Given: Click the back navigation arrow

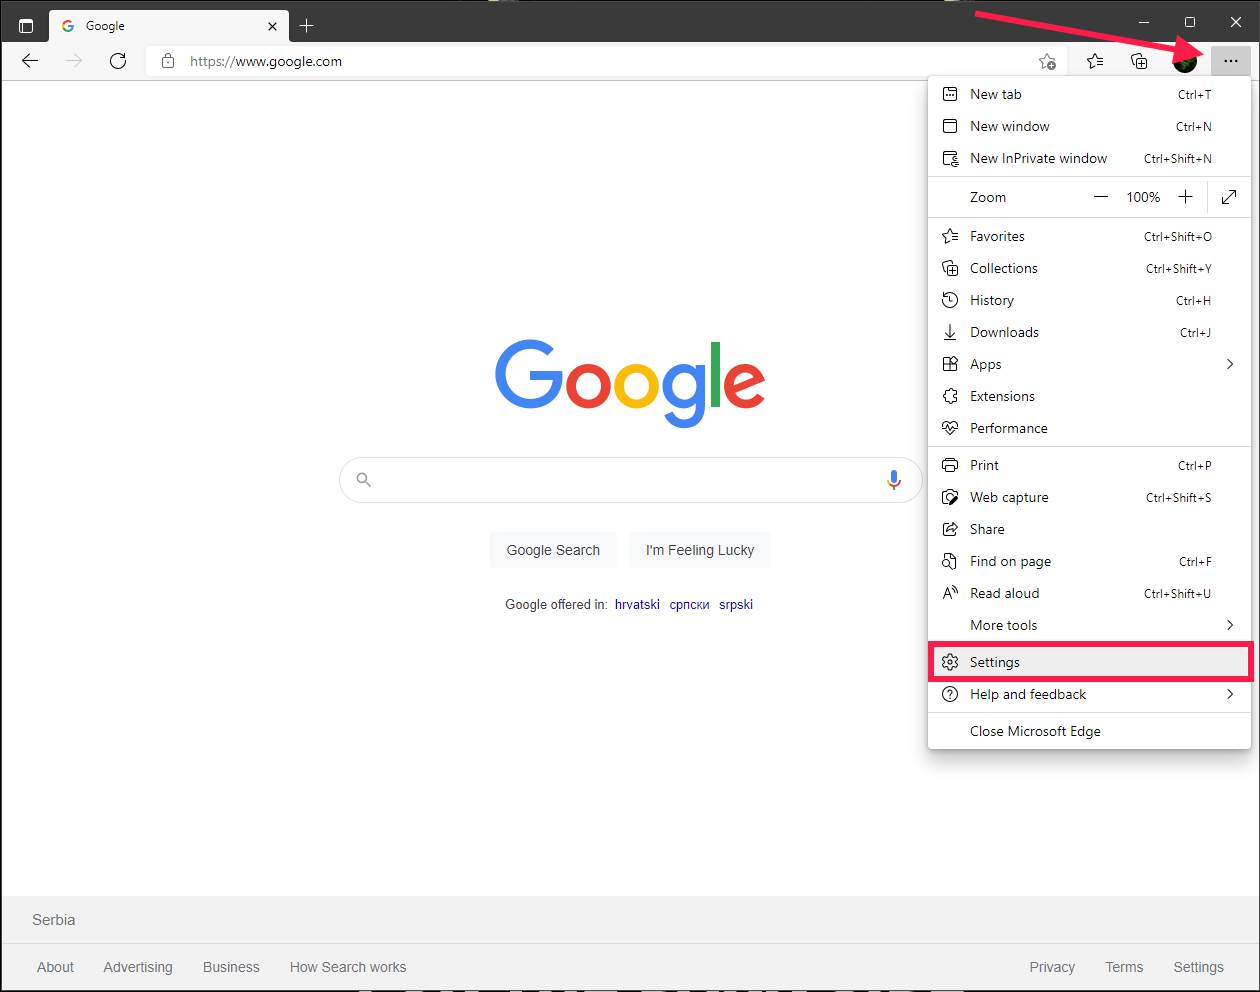Looking at the screenshot, I should [29, 60].
